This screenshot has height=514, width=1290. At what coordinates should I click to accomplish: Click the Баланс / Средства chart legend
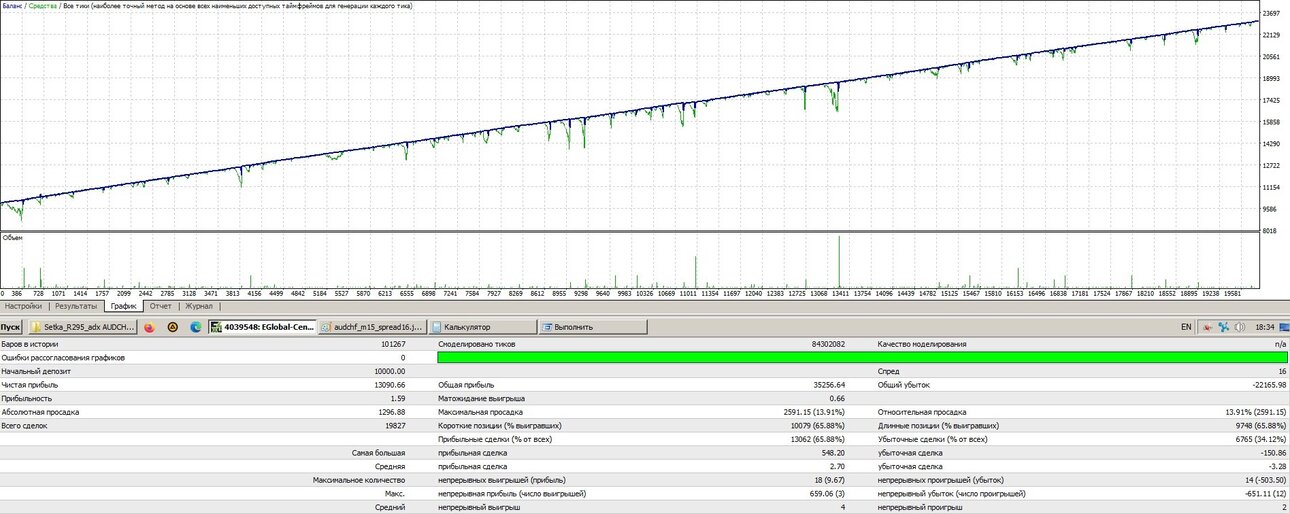tap(29, 5)
